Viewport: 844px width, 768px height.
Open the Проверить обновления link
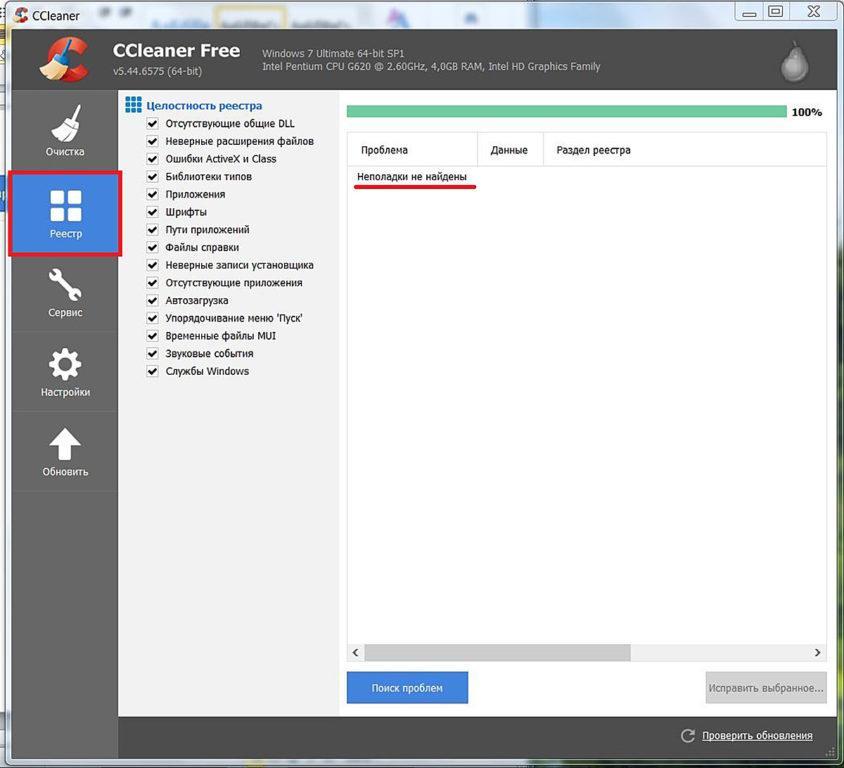tap(757, 736)
